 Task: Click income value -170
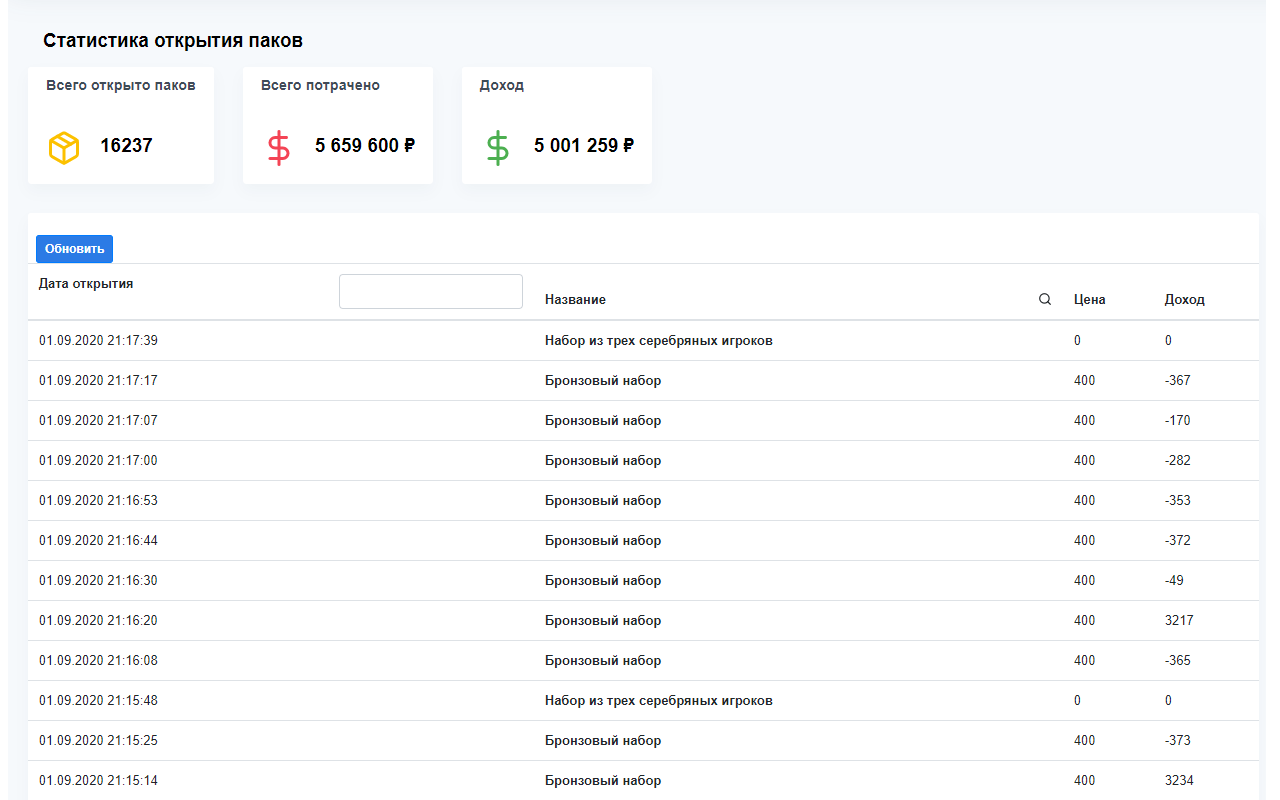click(1178, 420)
